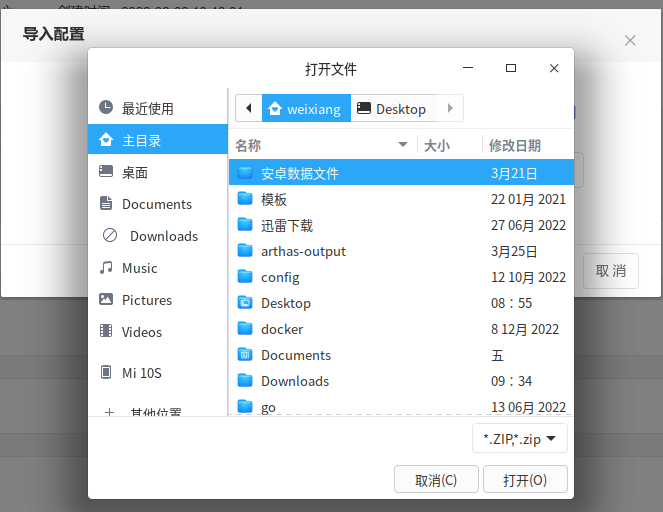Click the blocked icon beside Downloads in sidebar
Image resolution: width=663 pixels, height=512 pixels.
coord(110,235)
